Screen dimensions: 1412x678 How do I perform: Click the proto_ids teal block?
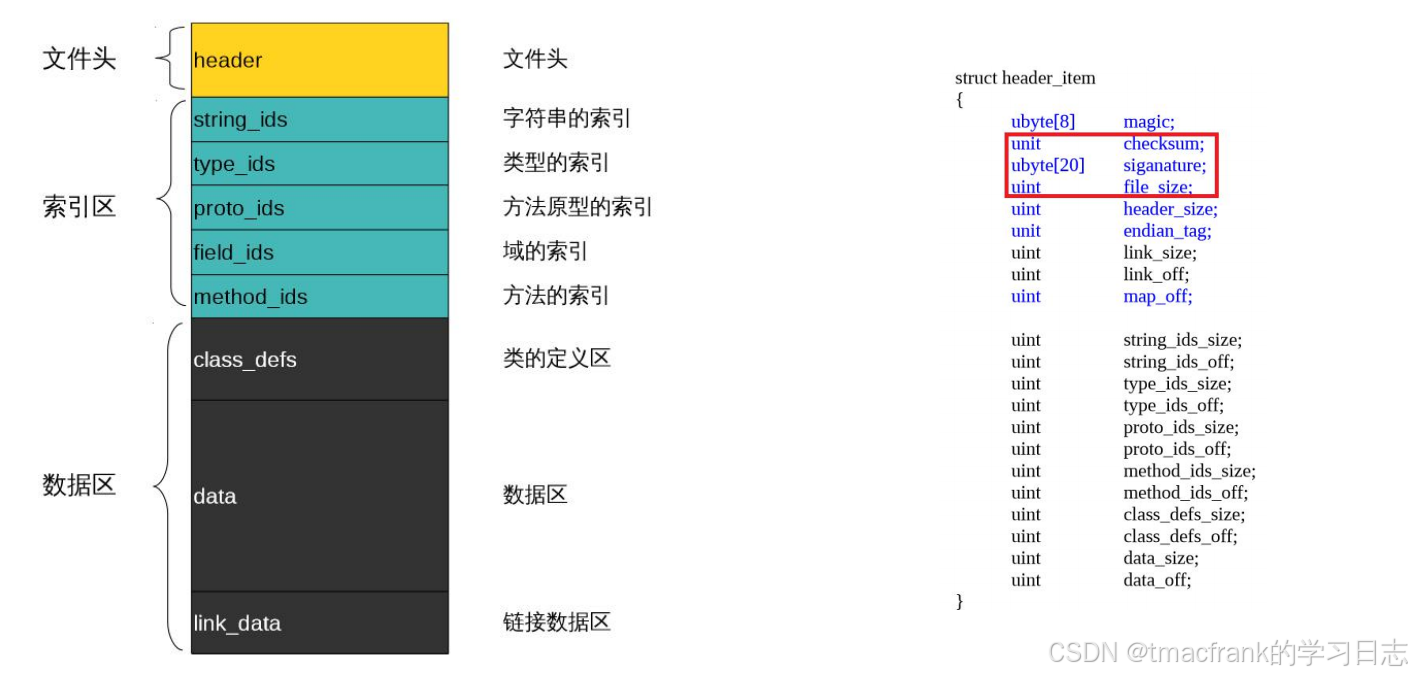320,208
